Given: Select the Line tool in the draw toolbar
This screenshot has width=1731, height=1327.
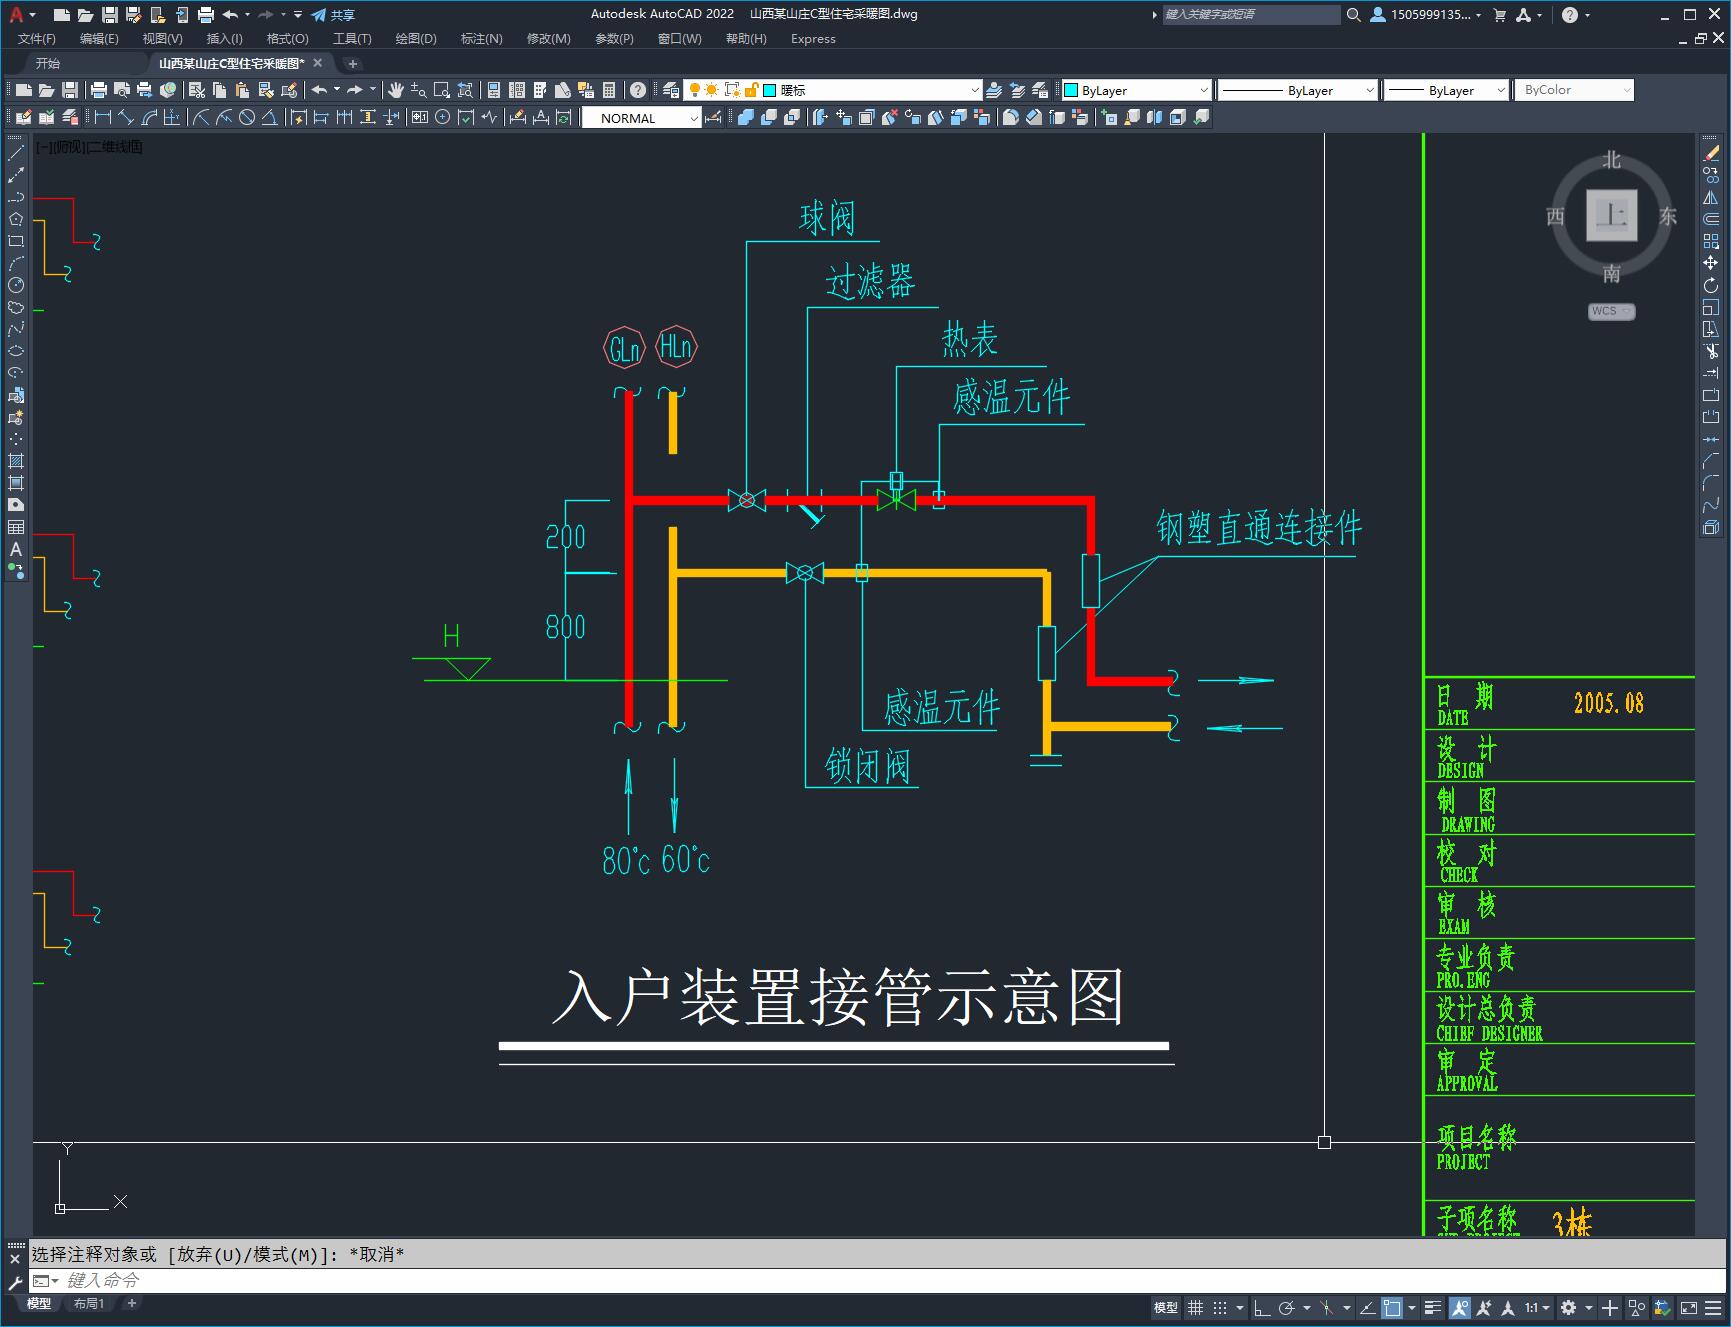Looking at the screenshot, I should click(x=16, y=153).
